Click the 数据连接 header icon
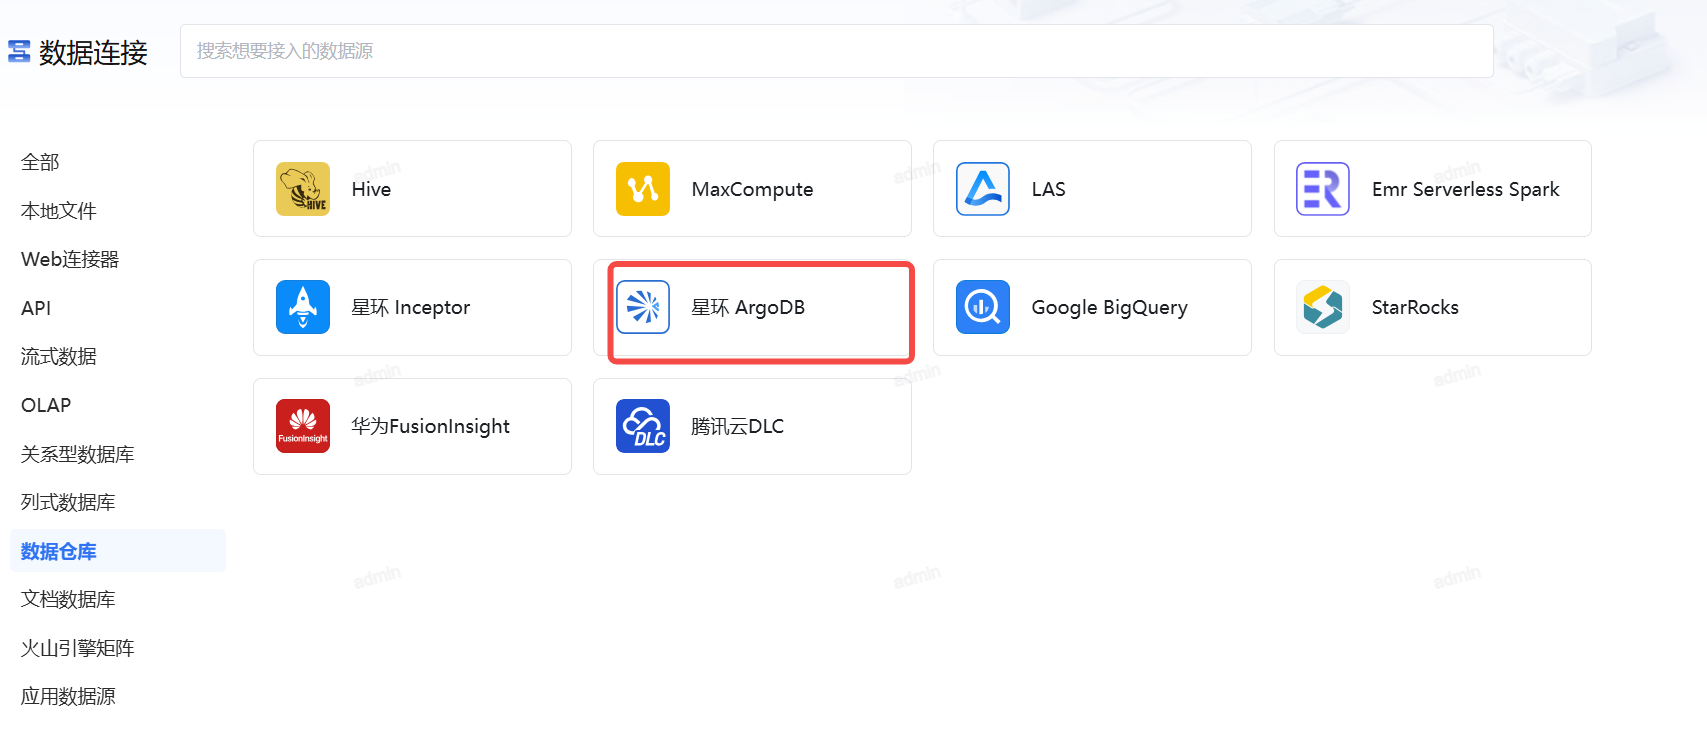The image size is (1707, 735). coord(19,51)
